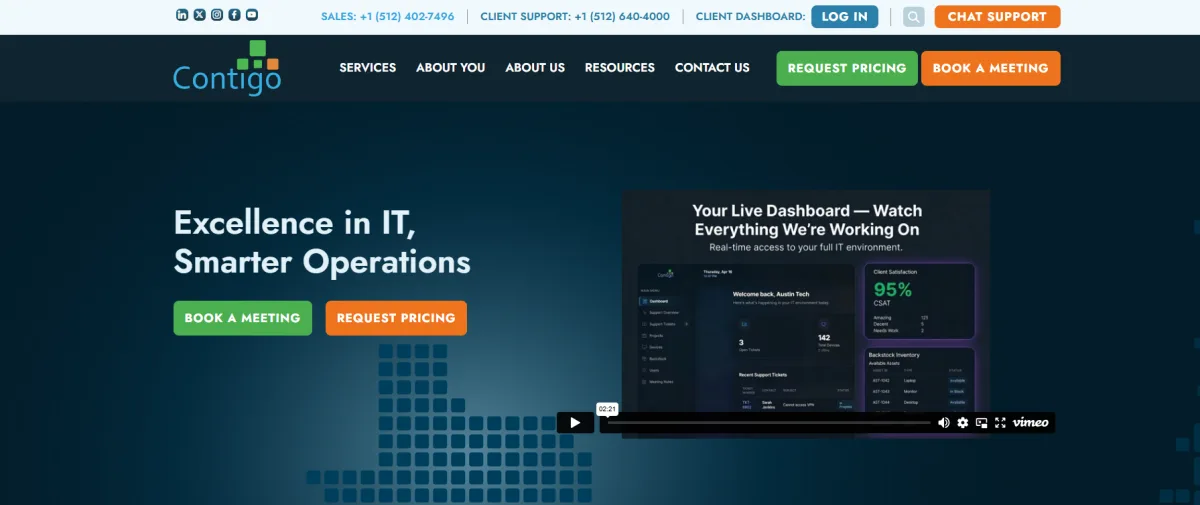This screenshot has height=505, width=1200.
Task: Click the "Excellence in IT, Smarter Operations" headline
Action: (322, 242)
